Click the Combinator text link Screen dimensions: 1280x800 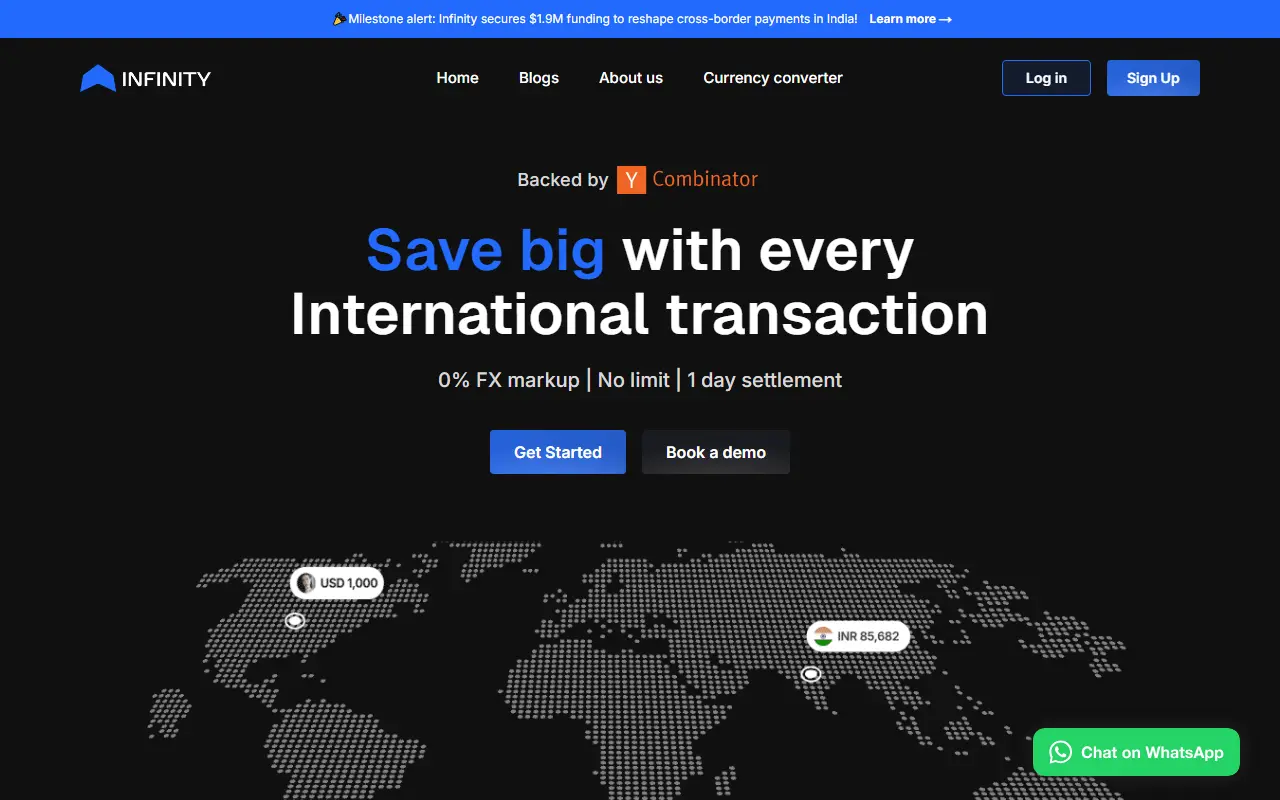705,180
